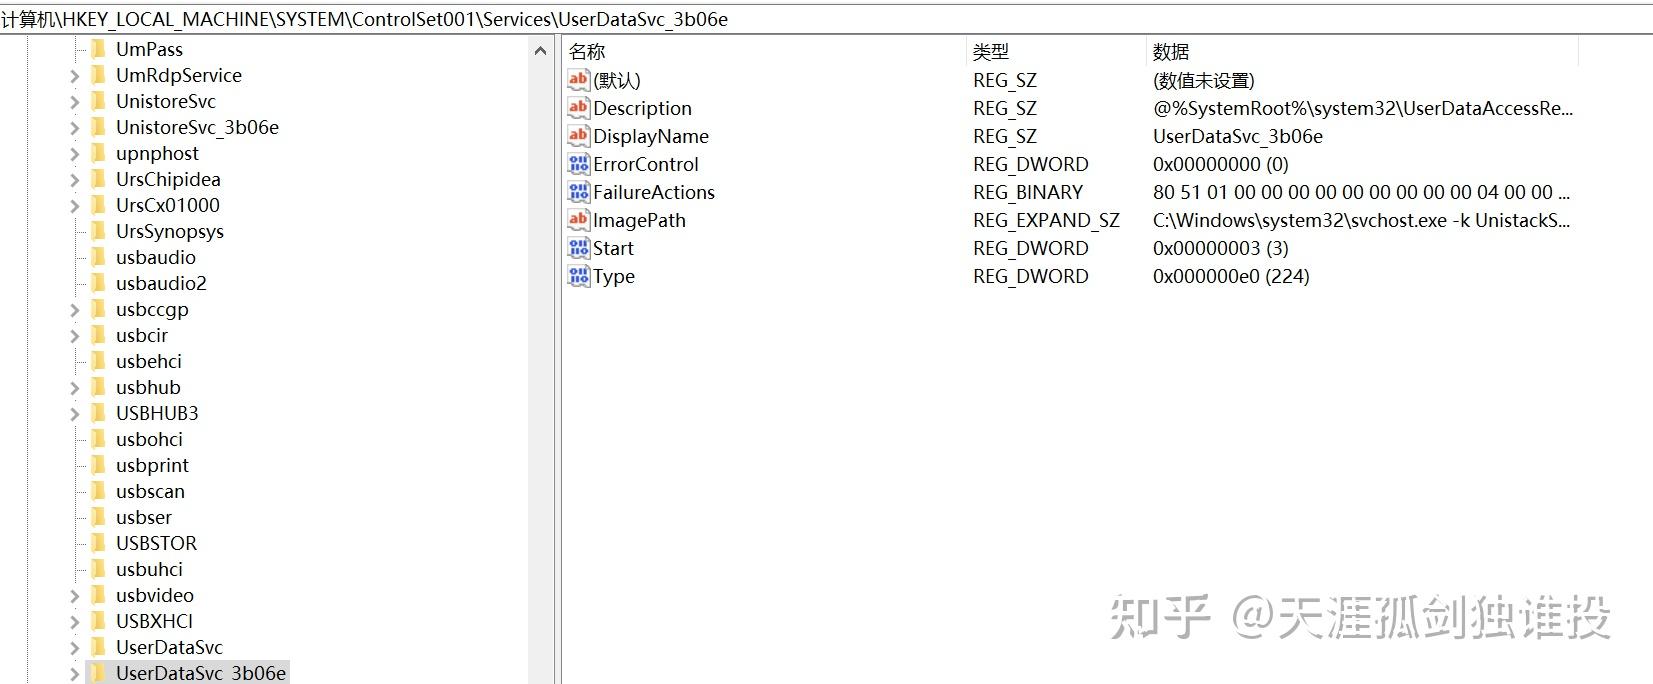Click the folder icon of UmPass key
This screenshot has height=684, width=1653.
click(98, 49)
